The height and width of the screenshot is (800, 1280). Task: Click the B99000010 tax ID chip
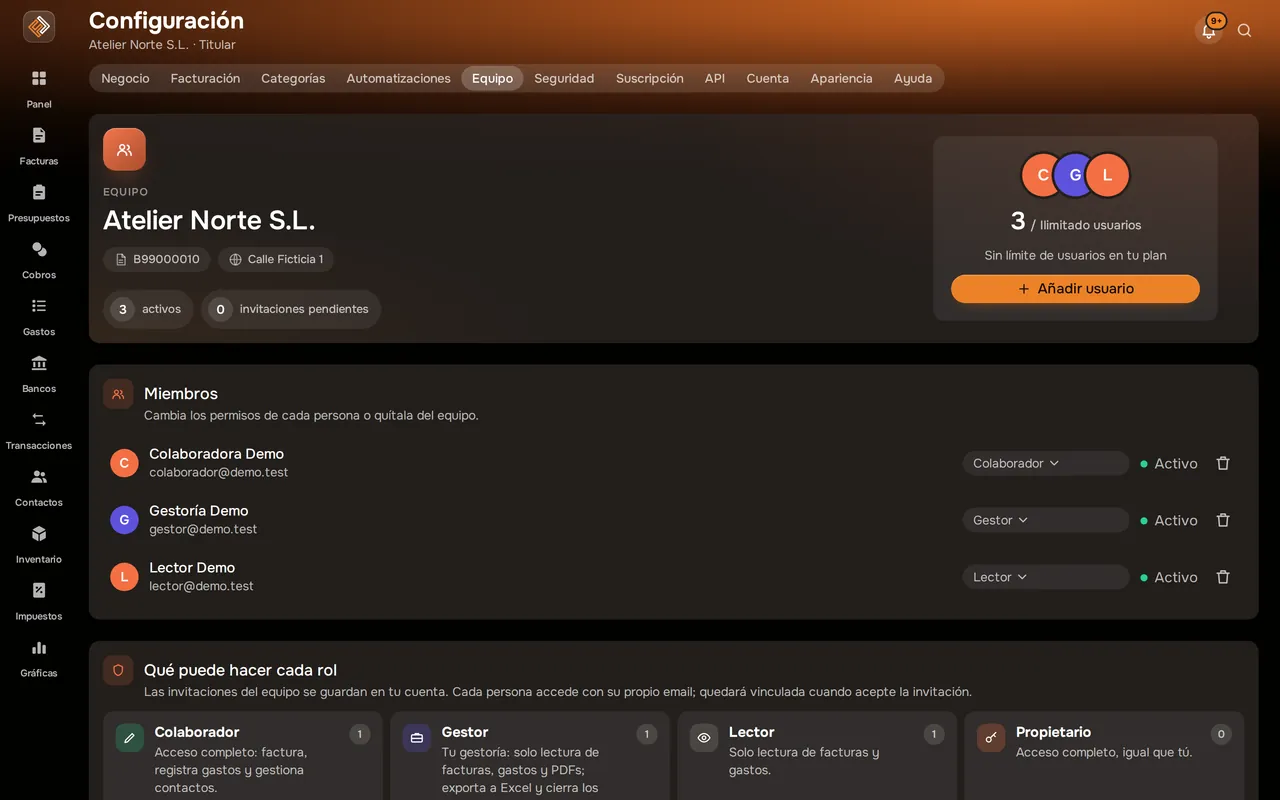tap(157, 259)
